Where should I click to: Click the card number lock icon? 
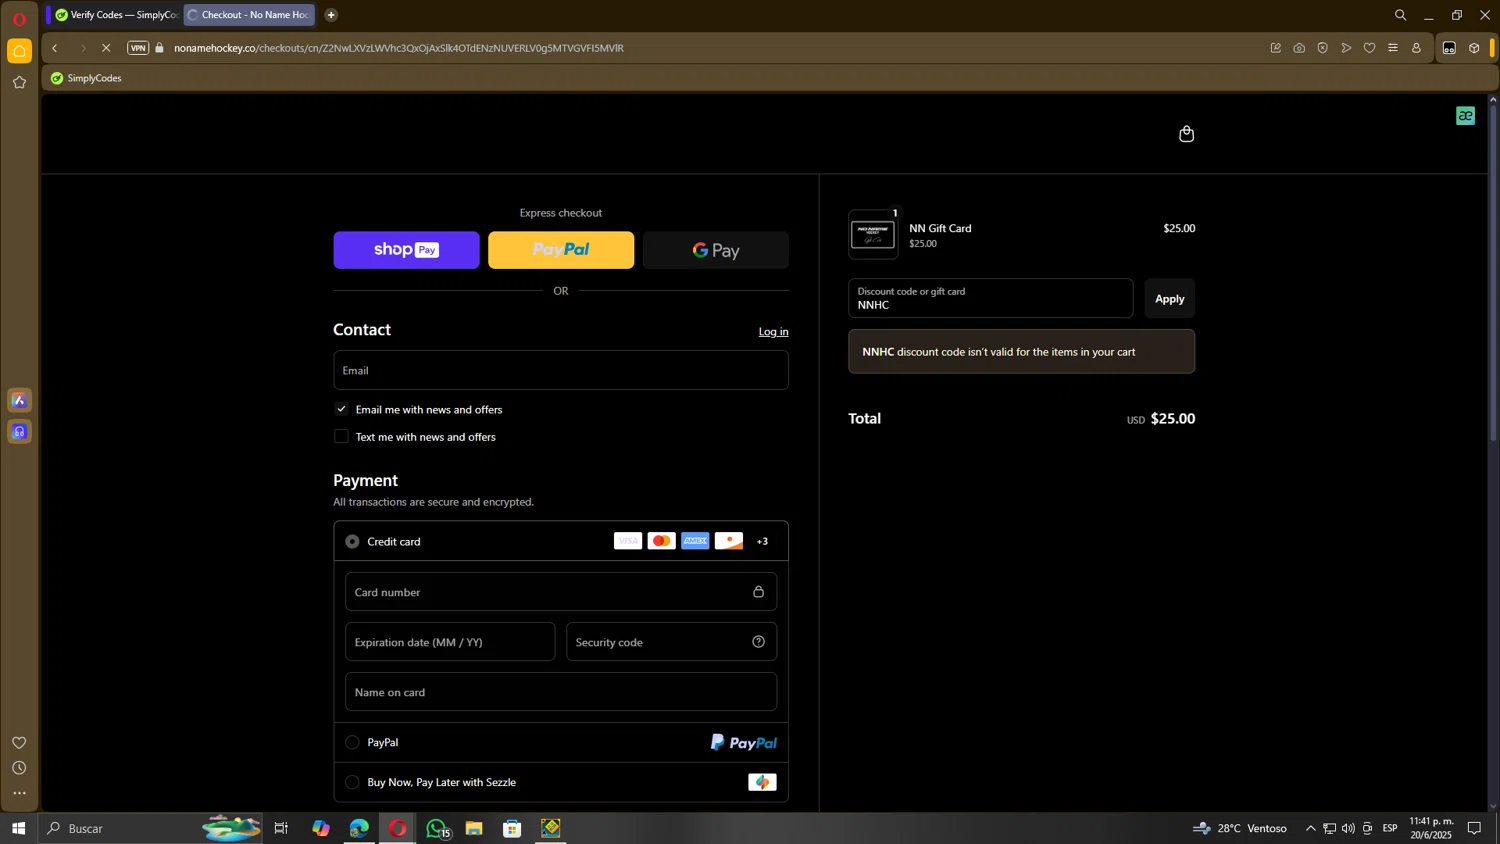click(758, 592)
